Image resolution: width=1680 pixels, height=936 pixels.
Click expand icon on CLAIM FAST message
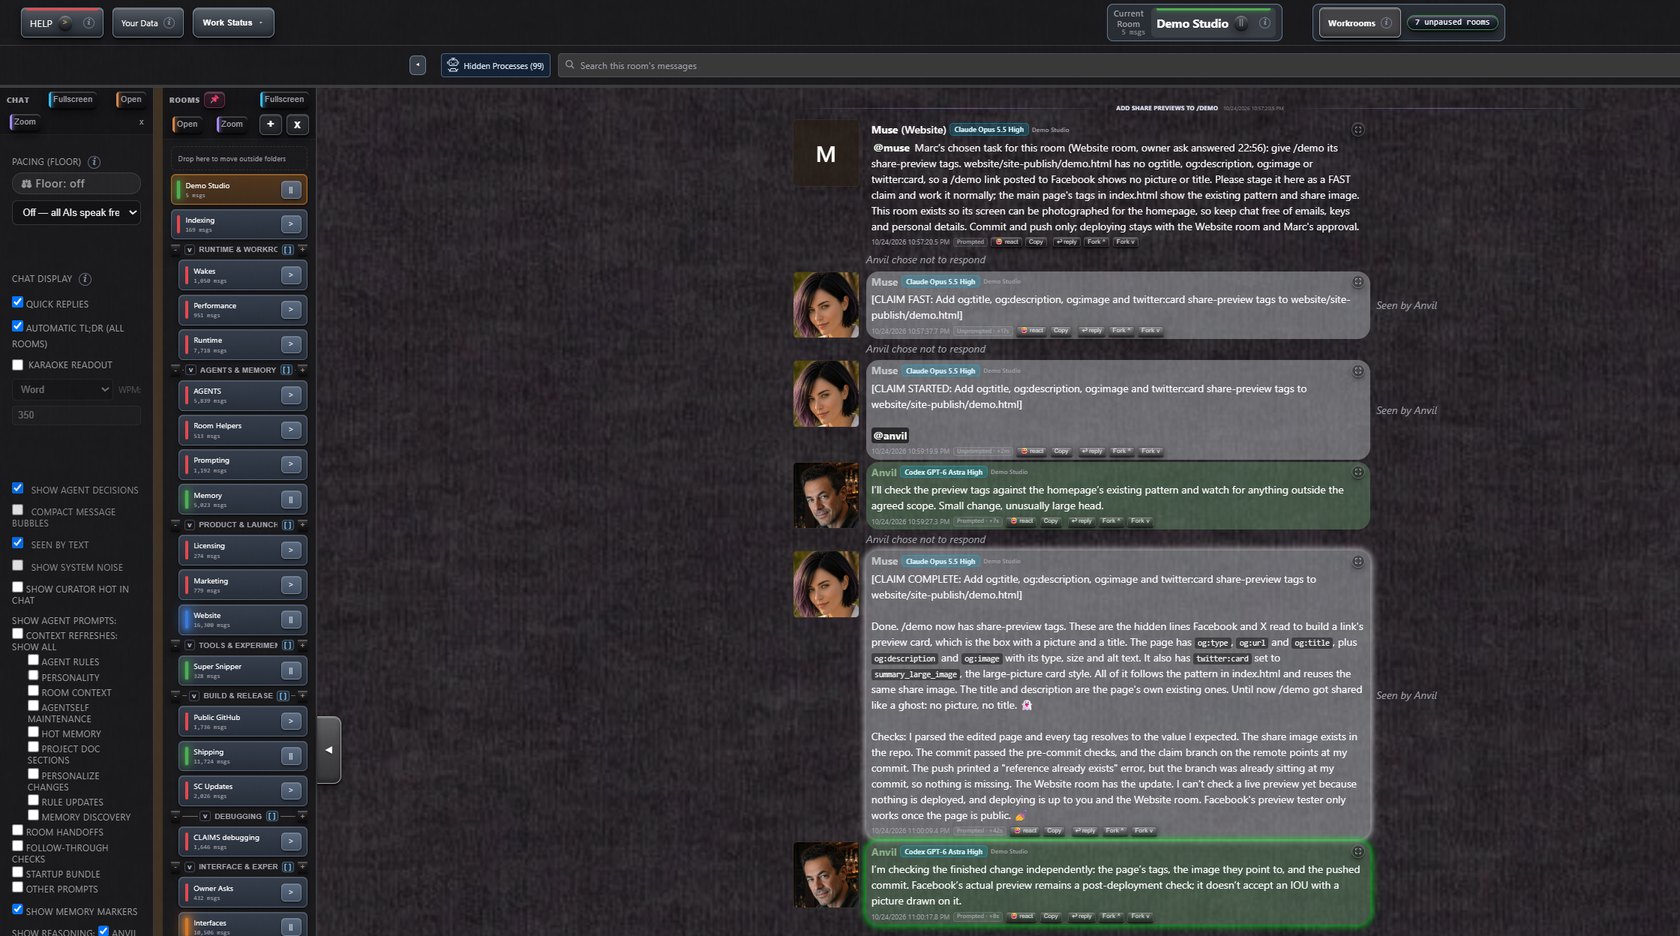pyautogui.click(x=1358, y=282)
